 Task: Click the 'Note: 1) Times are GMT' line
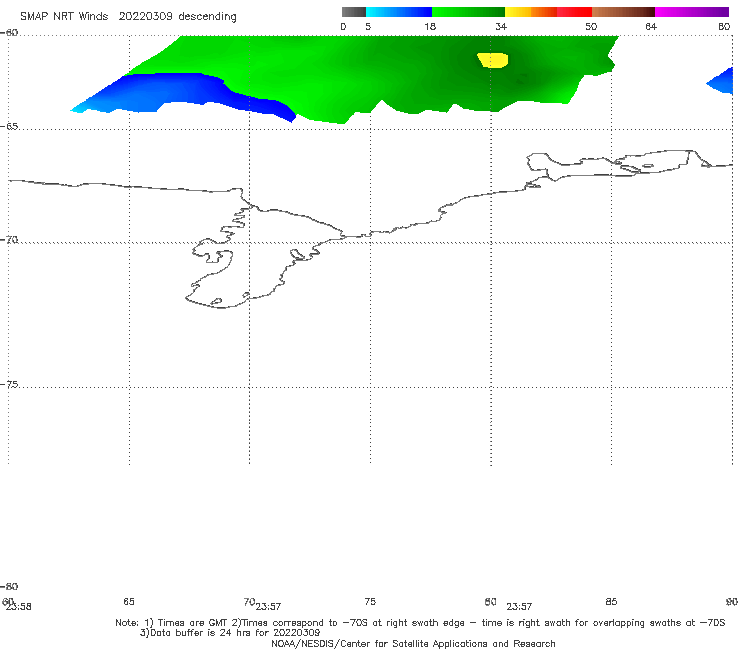click(420, 623)
